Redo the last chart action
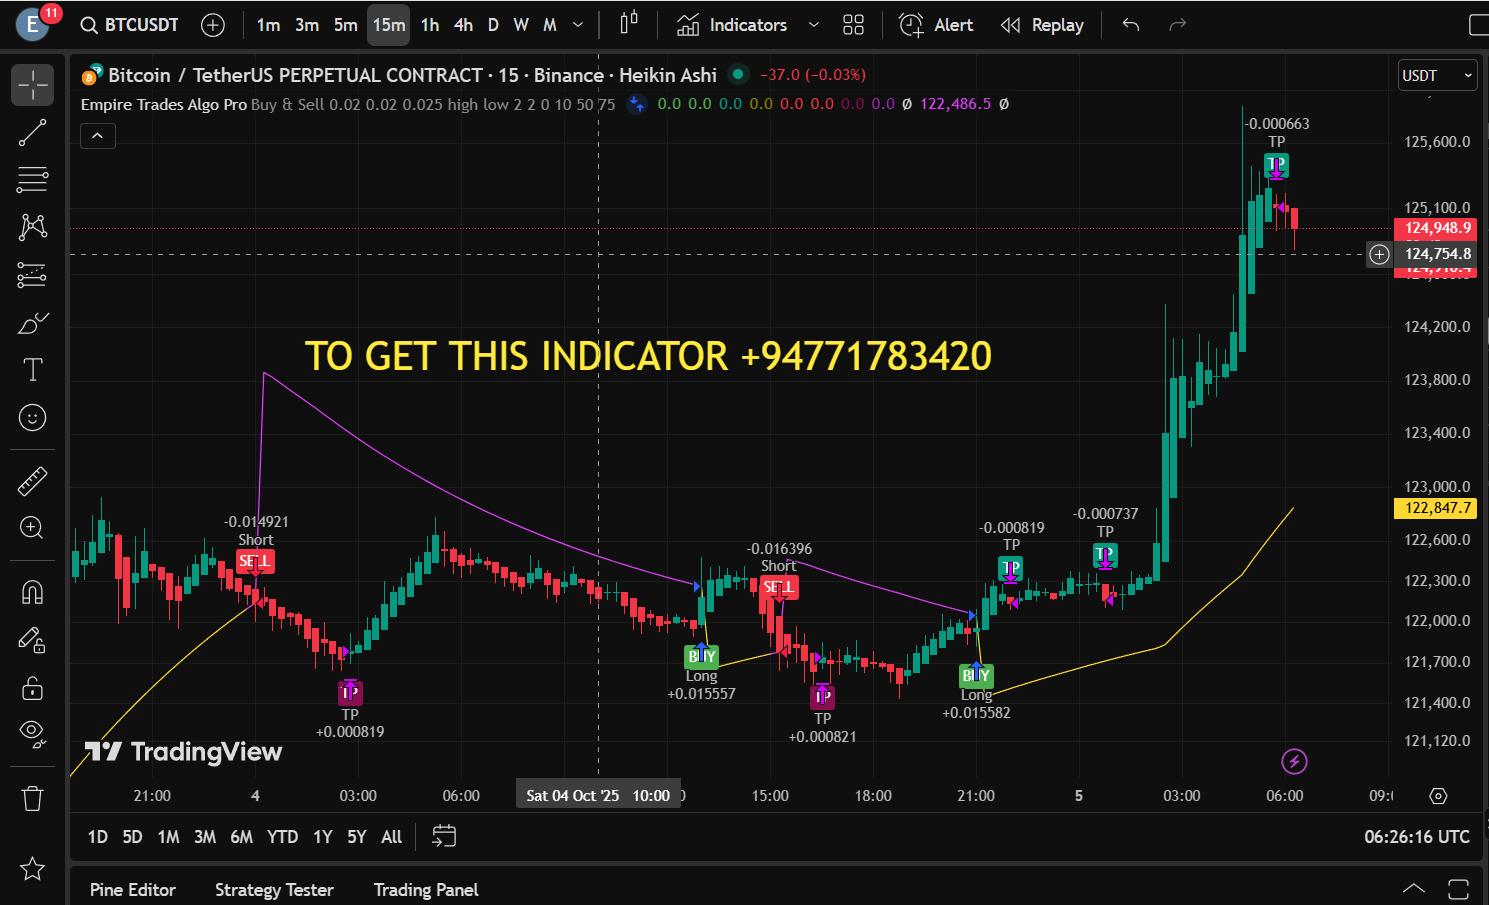This screenshot has width=1489, height=905. [1178, 25]
